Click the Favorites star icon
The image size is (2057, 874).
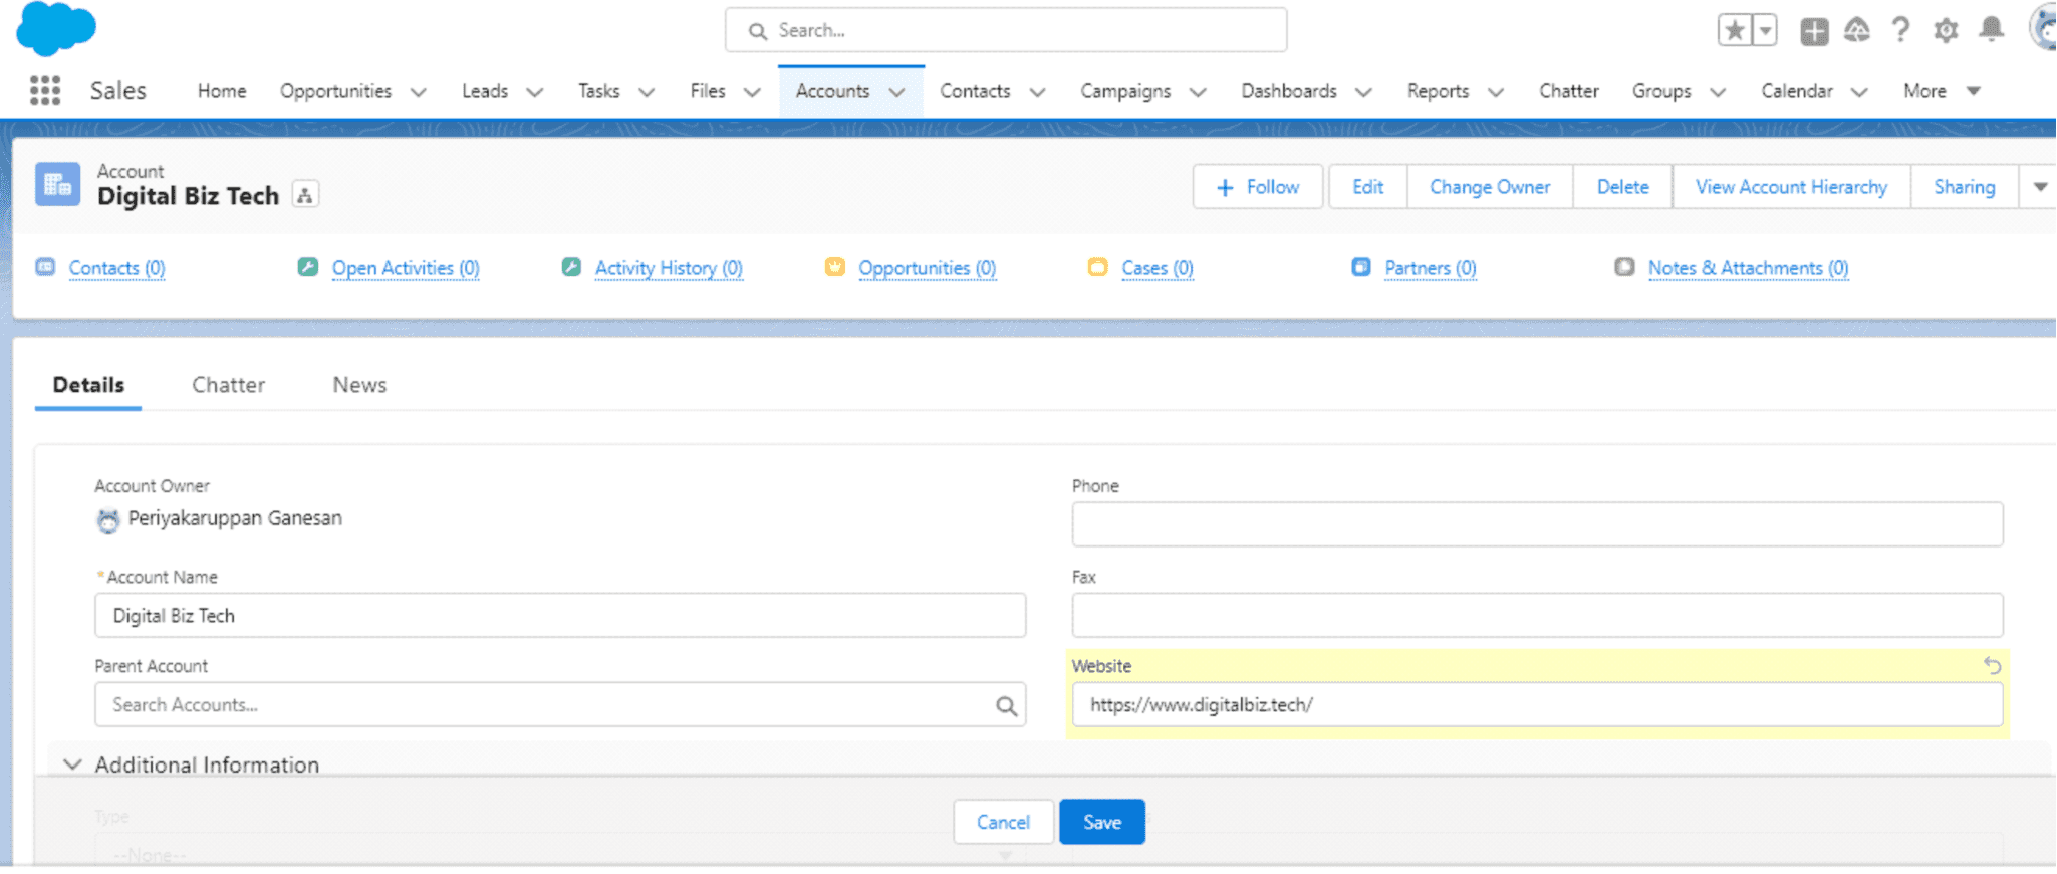tap(1735, 30)
